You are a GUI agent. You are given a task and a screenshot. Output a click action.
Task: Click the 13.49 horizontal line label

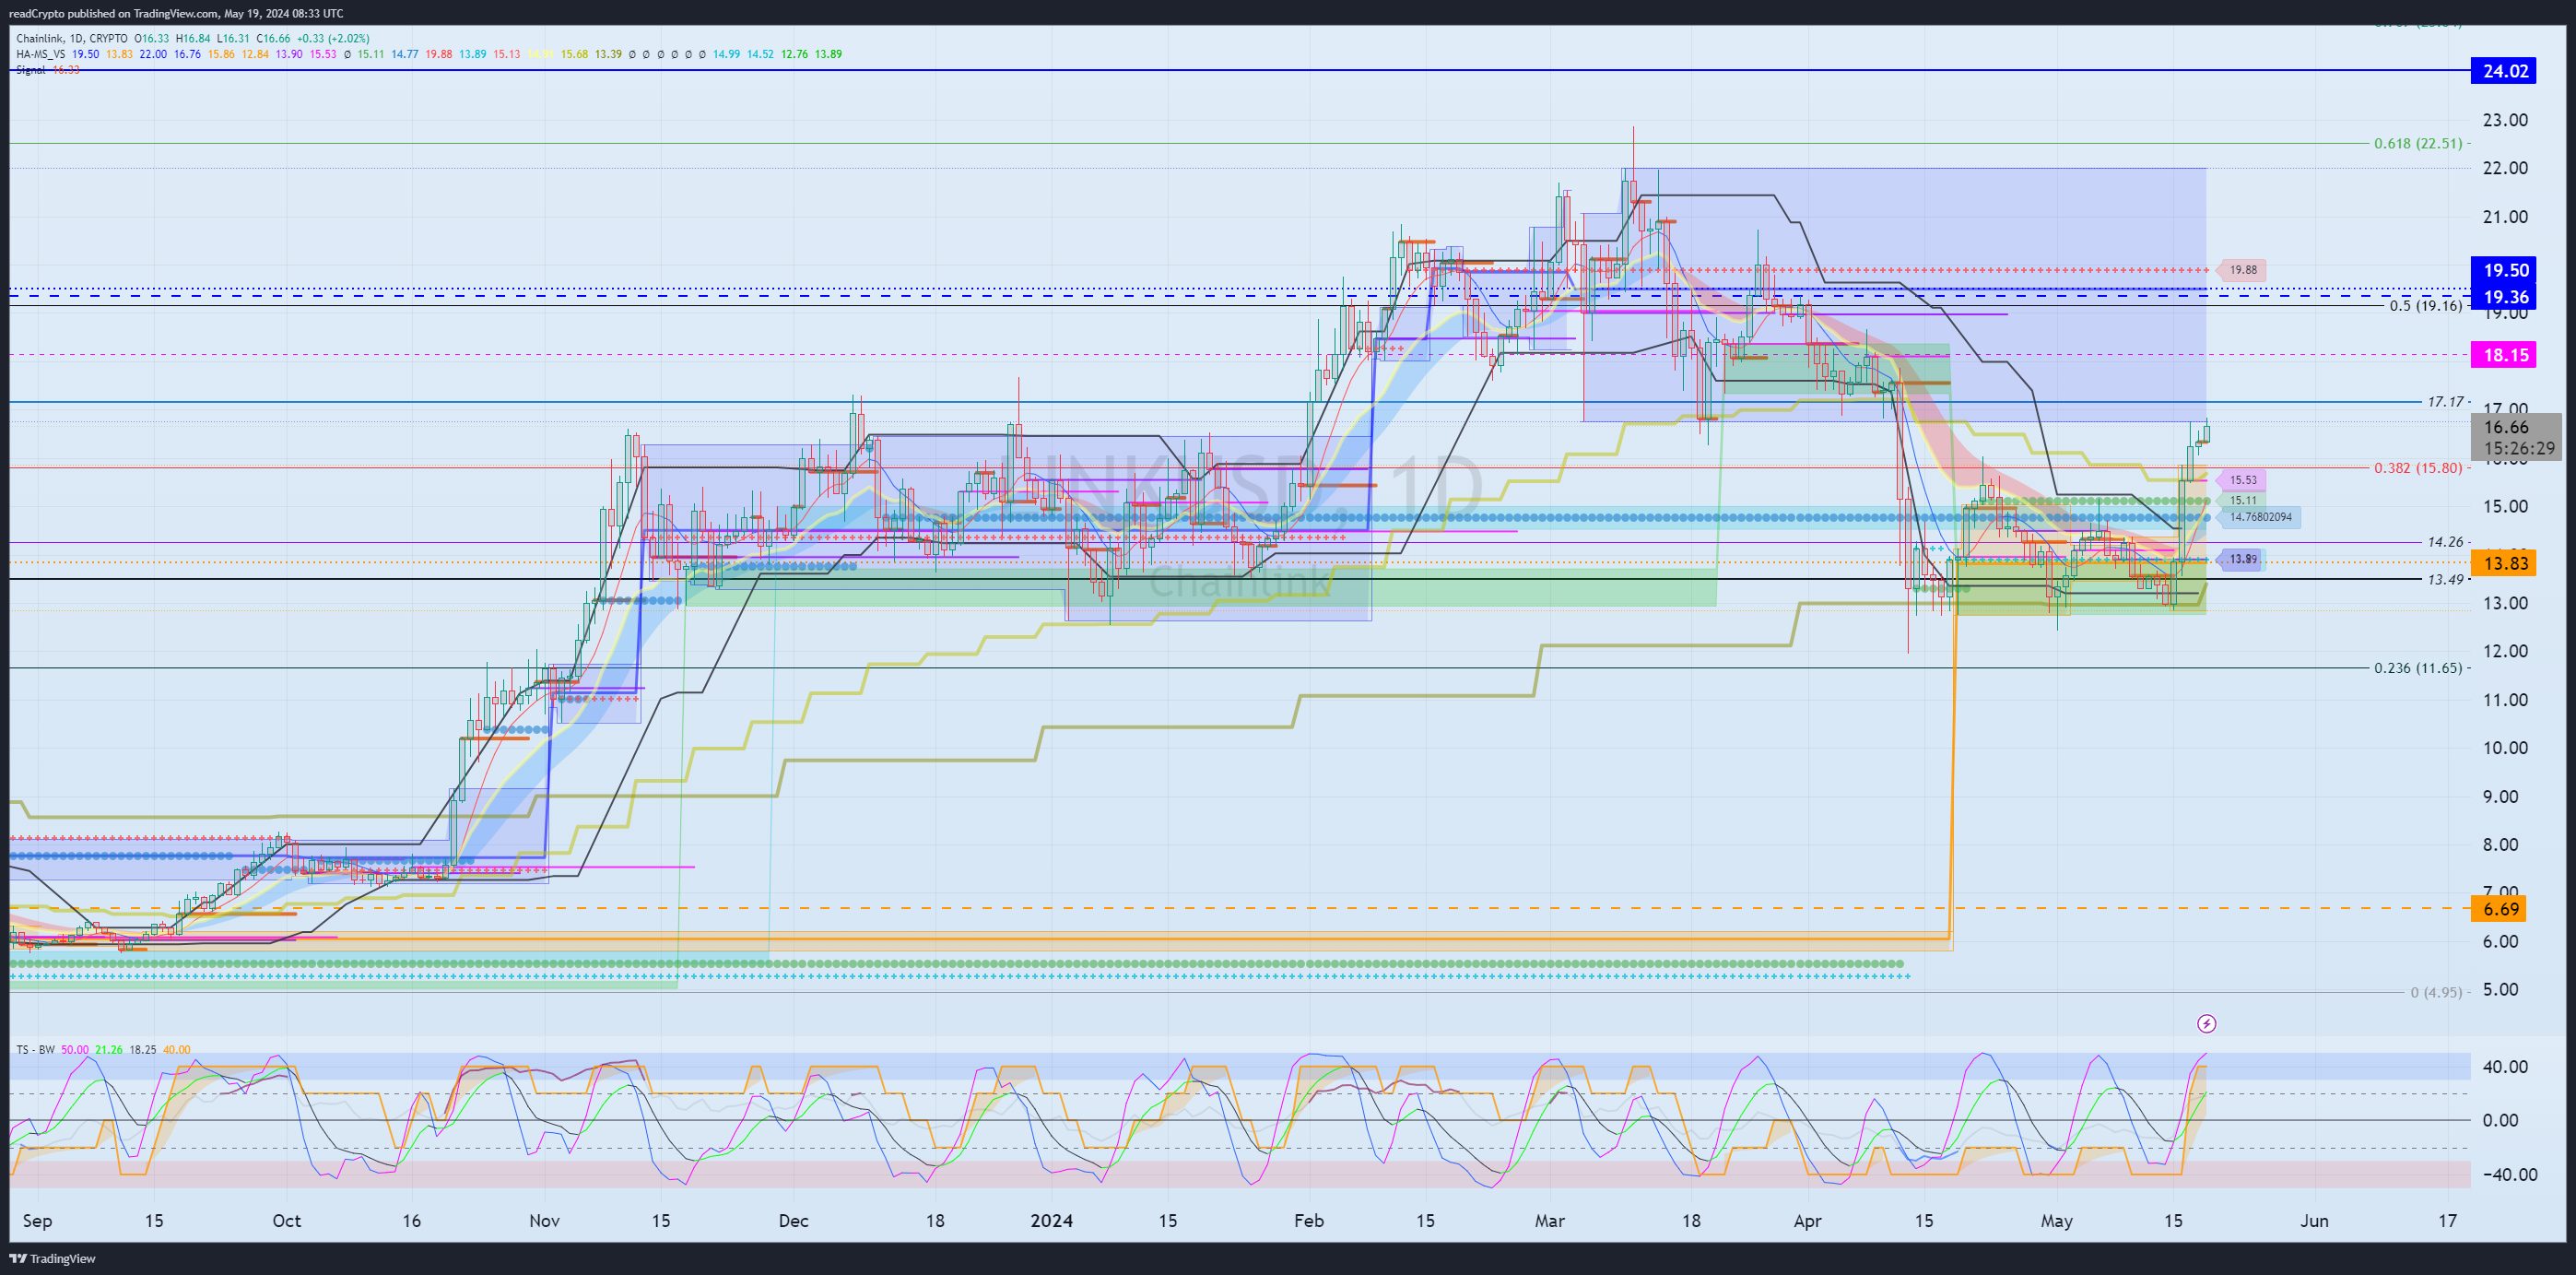(2445, 579)
